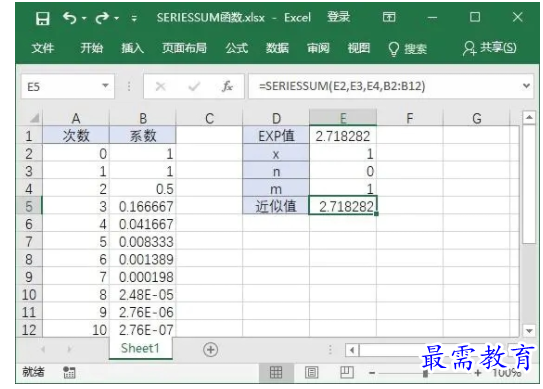This screenshot has width=543, height=389.
Task: Select column A header
Action: pyautogui.click(x=76, y=118)
